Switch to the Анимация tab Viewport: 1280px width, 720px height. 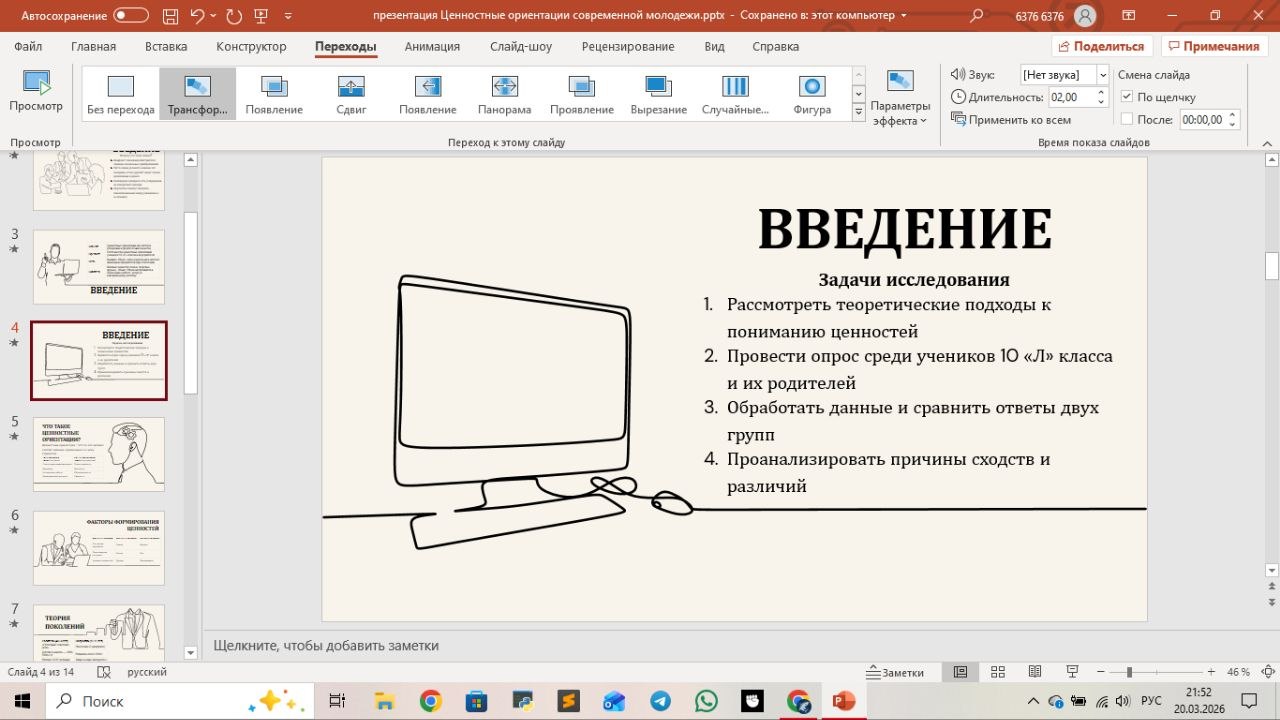tap(432, 46)
